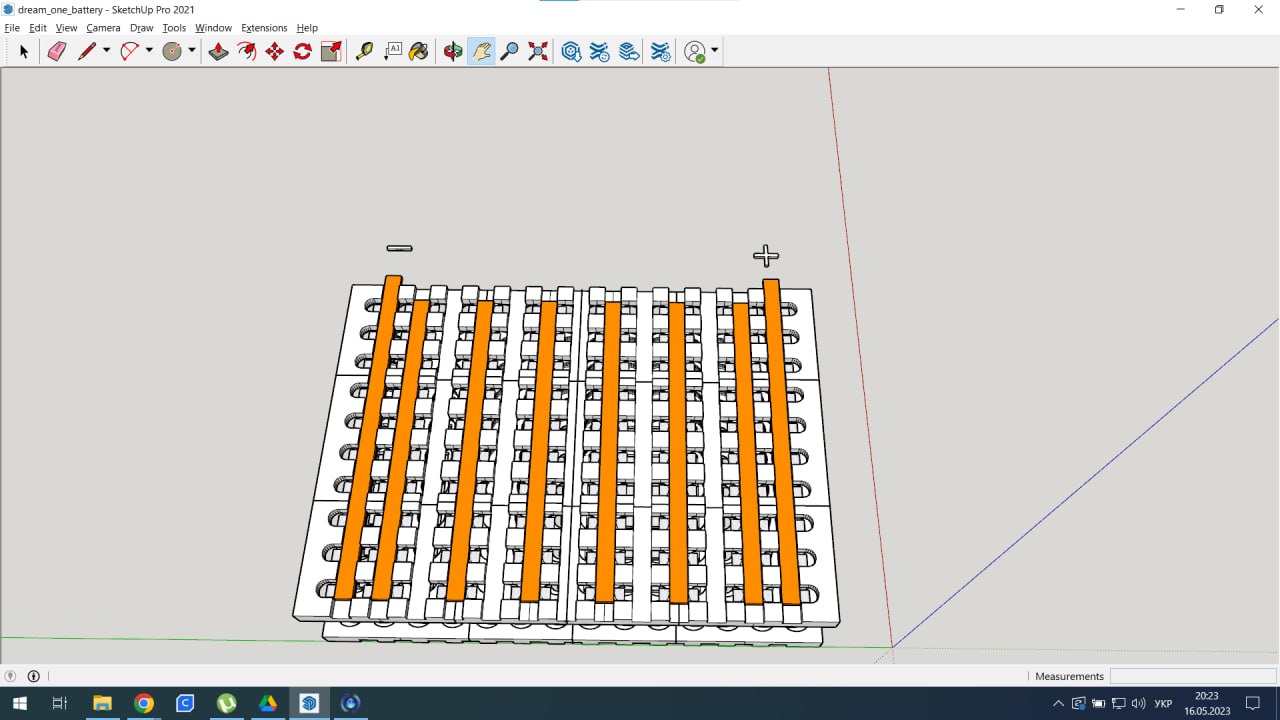The width and height of the screenshot is (1280, 720).
Task: Open the 3D Warehouse toolbar icon
Action: [571, 51]
